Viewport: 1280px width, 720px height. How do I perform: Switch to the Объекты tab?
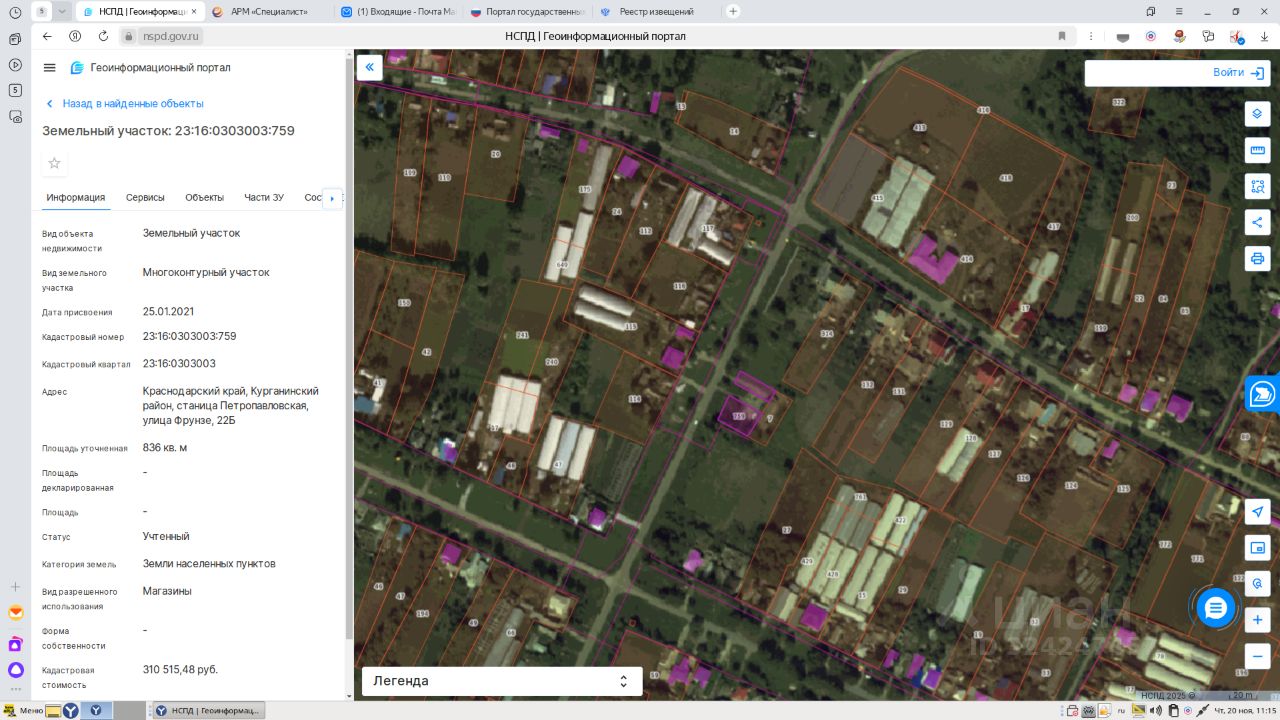pos(204,197)
